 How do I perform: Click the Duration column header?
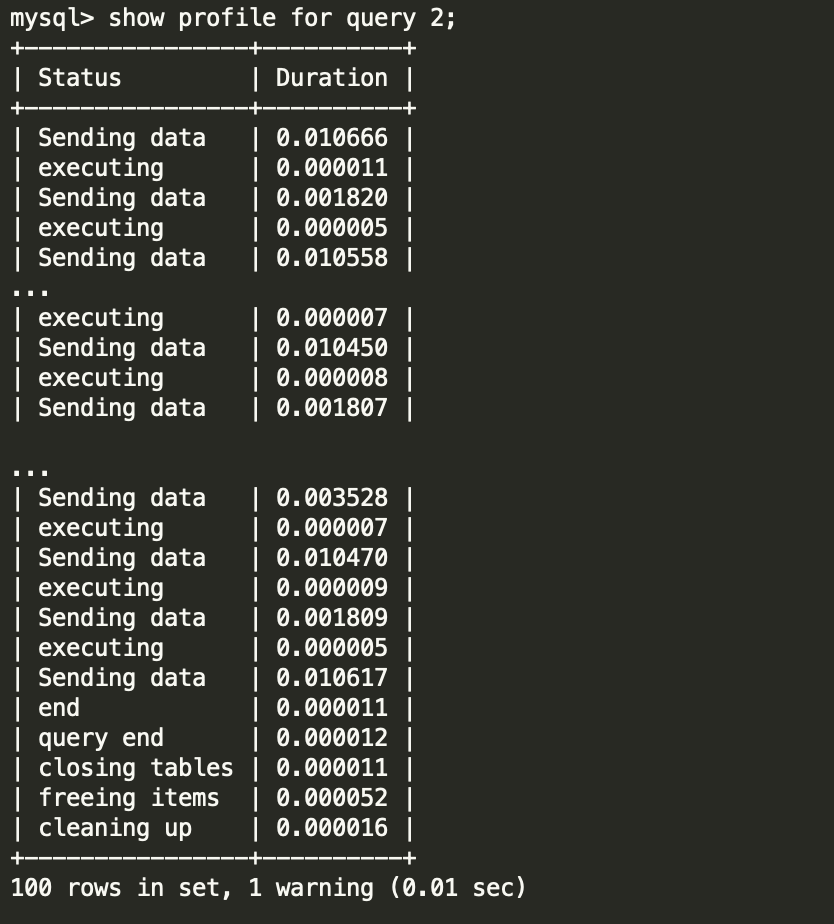point(331,78)
